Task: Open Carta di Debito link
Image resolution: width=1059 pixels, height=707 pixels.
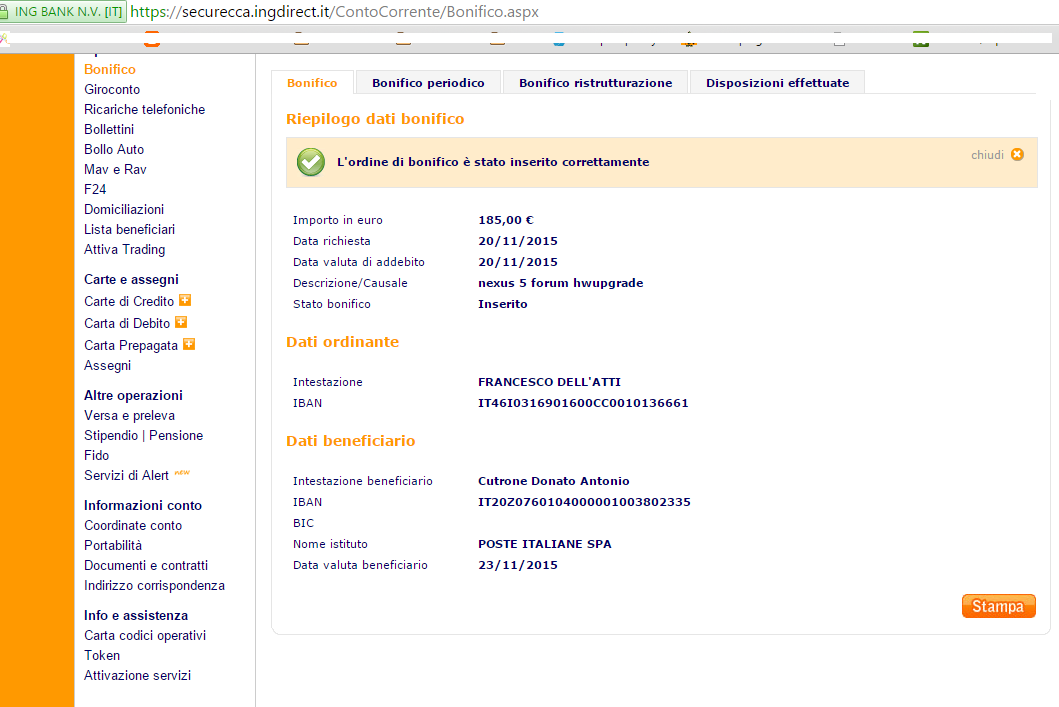Action: click(x=127, y=323)
